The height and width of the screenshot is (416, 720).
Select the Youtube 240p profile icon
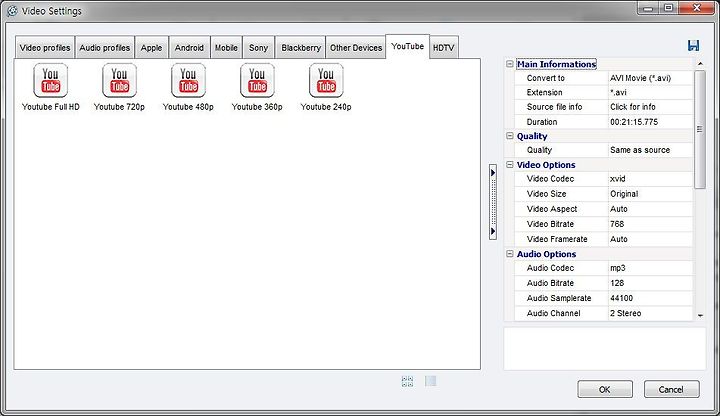click(326, 81)
